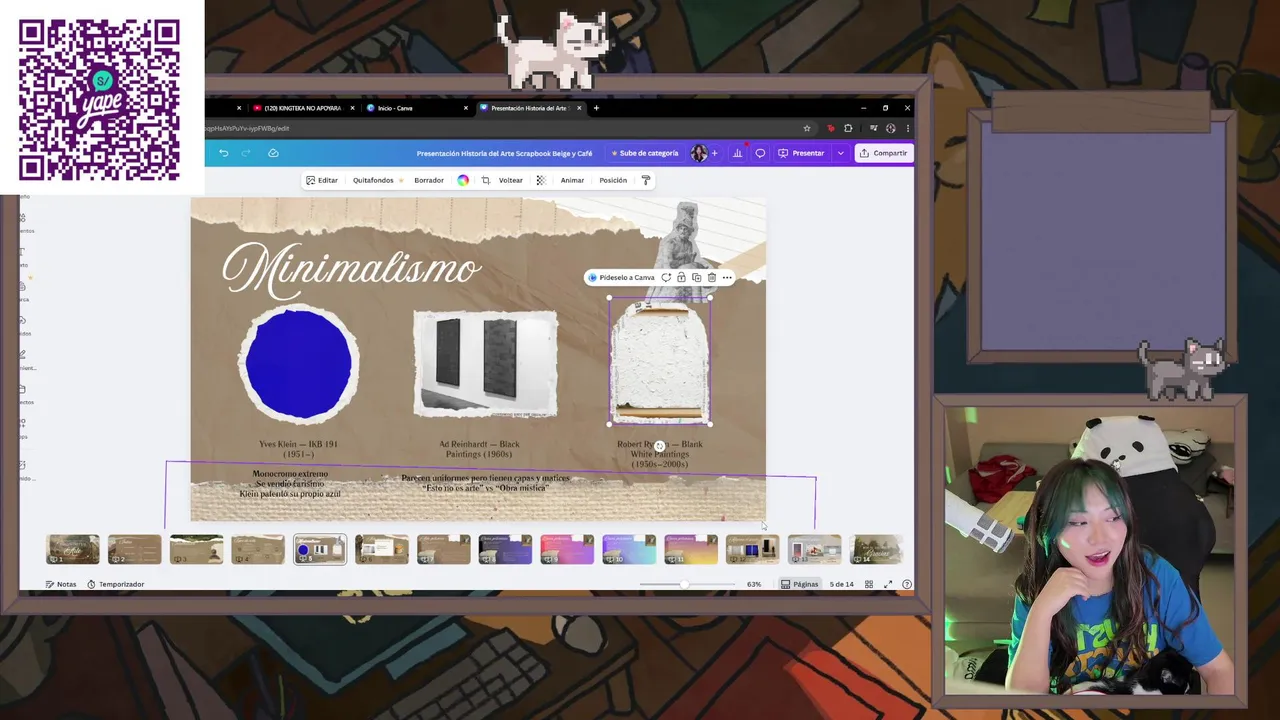
Task: Click the Compartir share button
Action: point(883,153)
